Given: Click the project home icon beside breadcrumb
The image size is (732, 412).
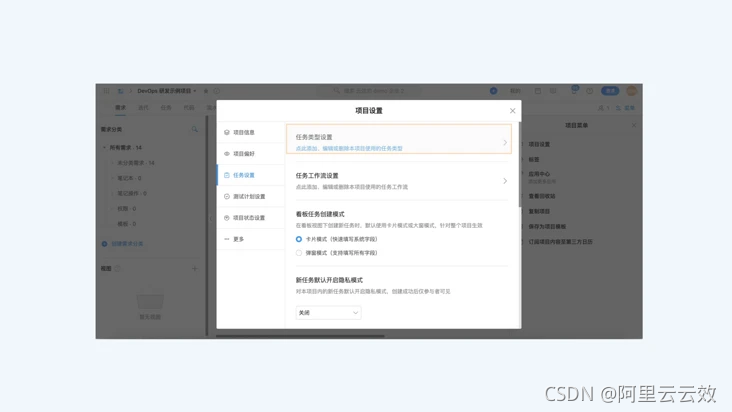Looking at the screenshot, I should [x=120, y=91].
